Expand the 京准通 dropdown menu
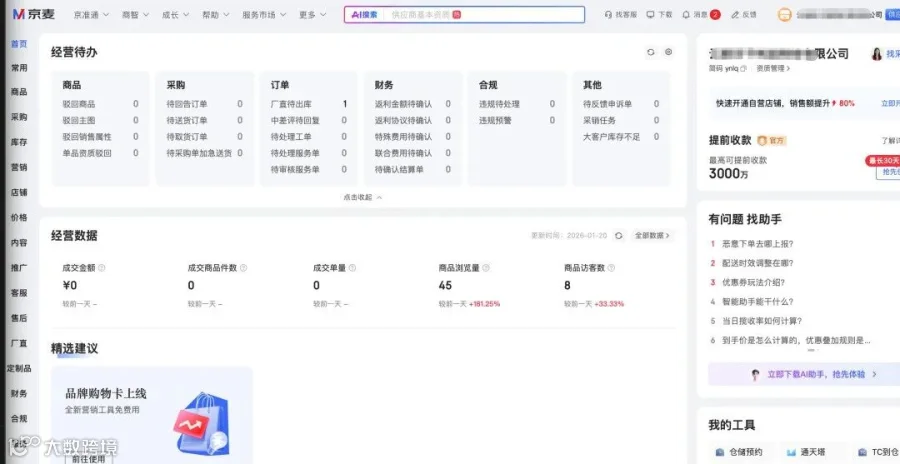This screenshot has height=464, width=900. pyautogui.click(x=91, y=15)
